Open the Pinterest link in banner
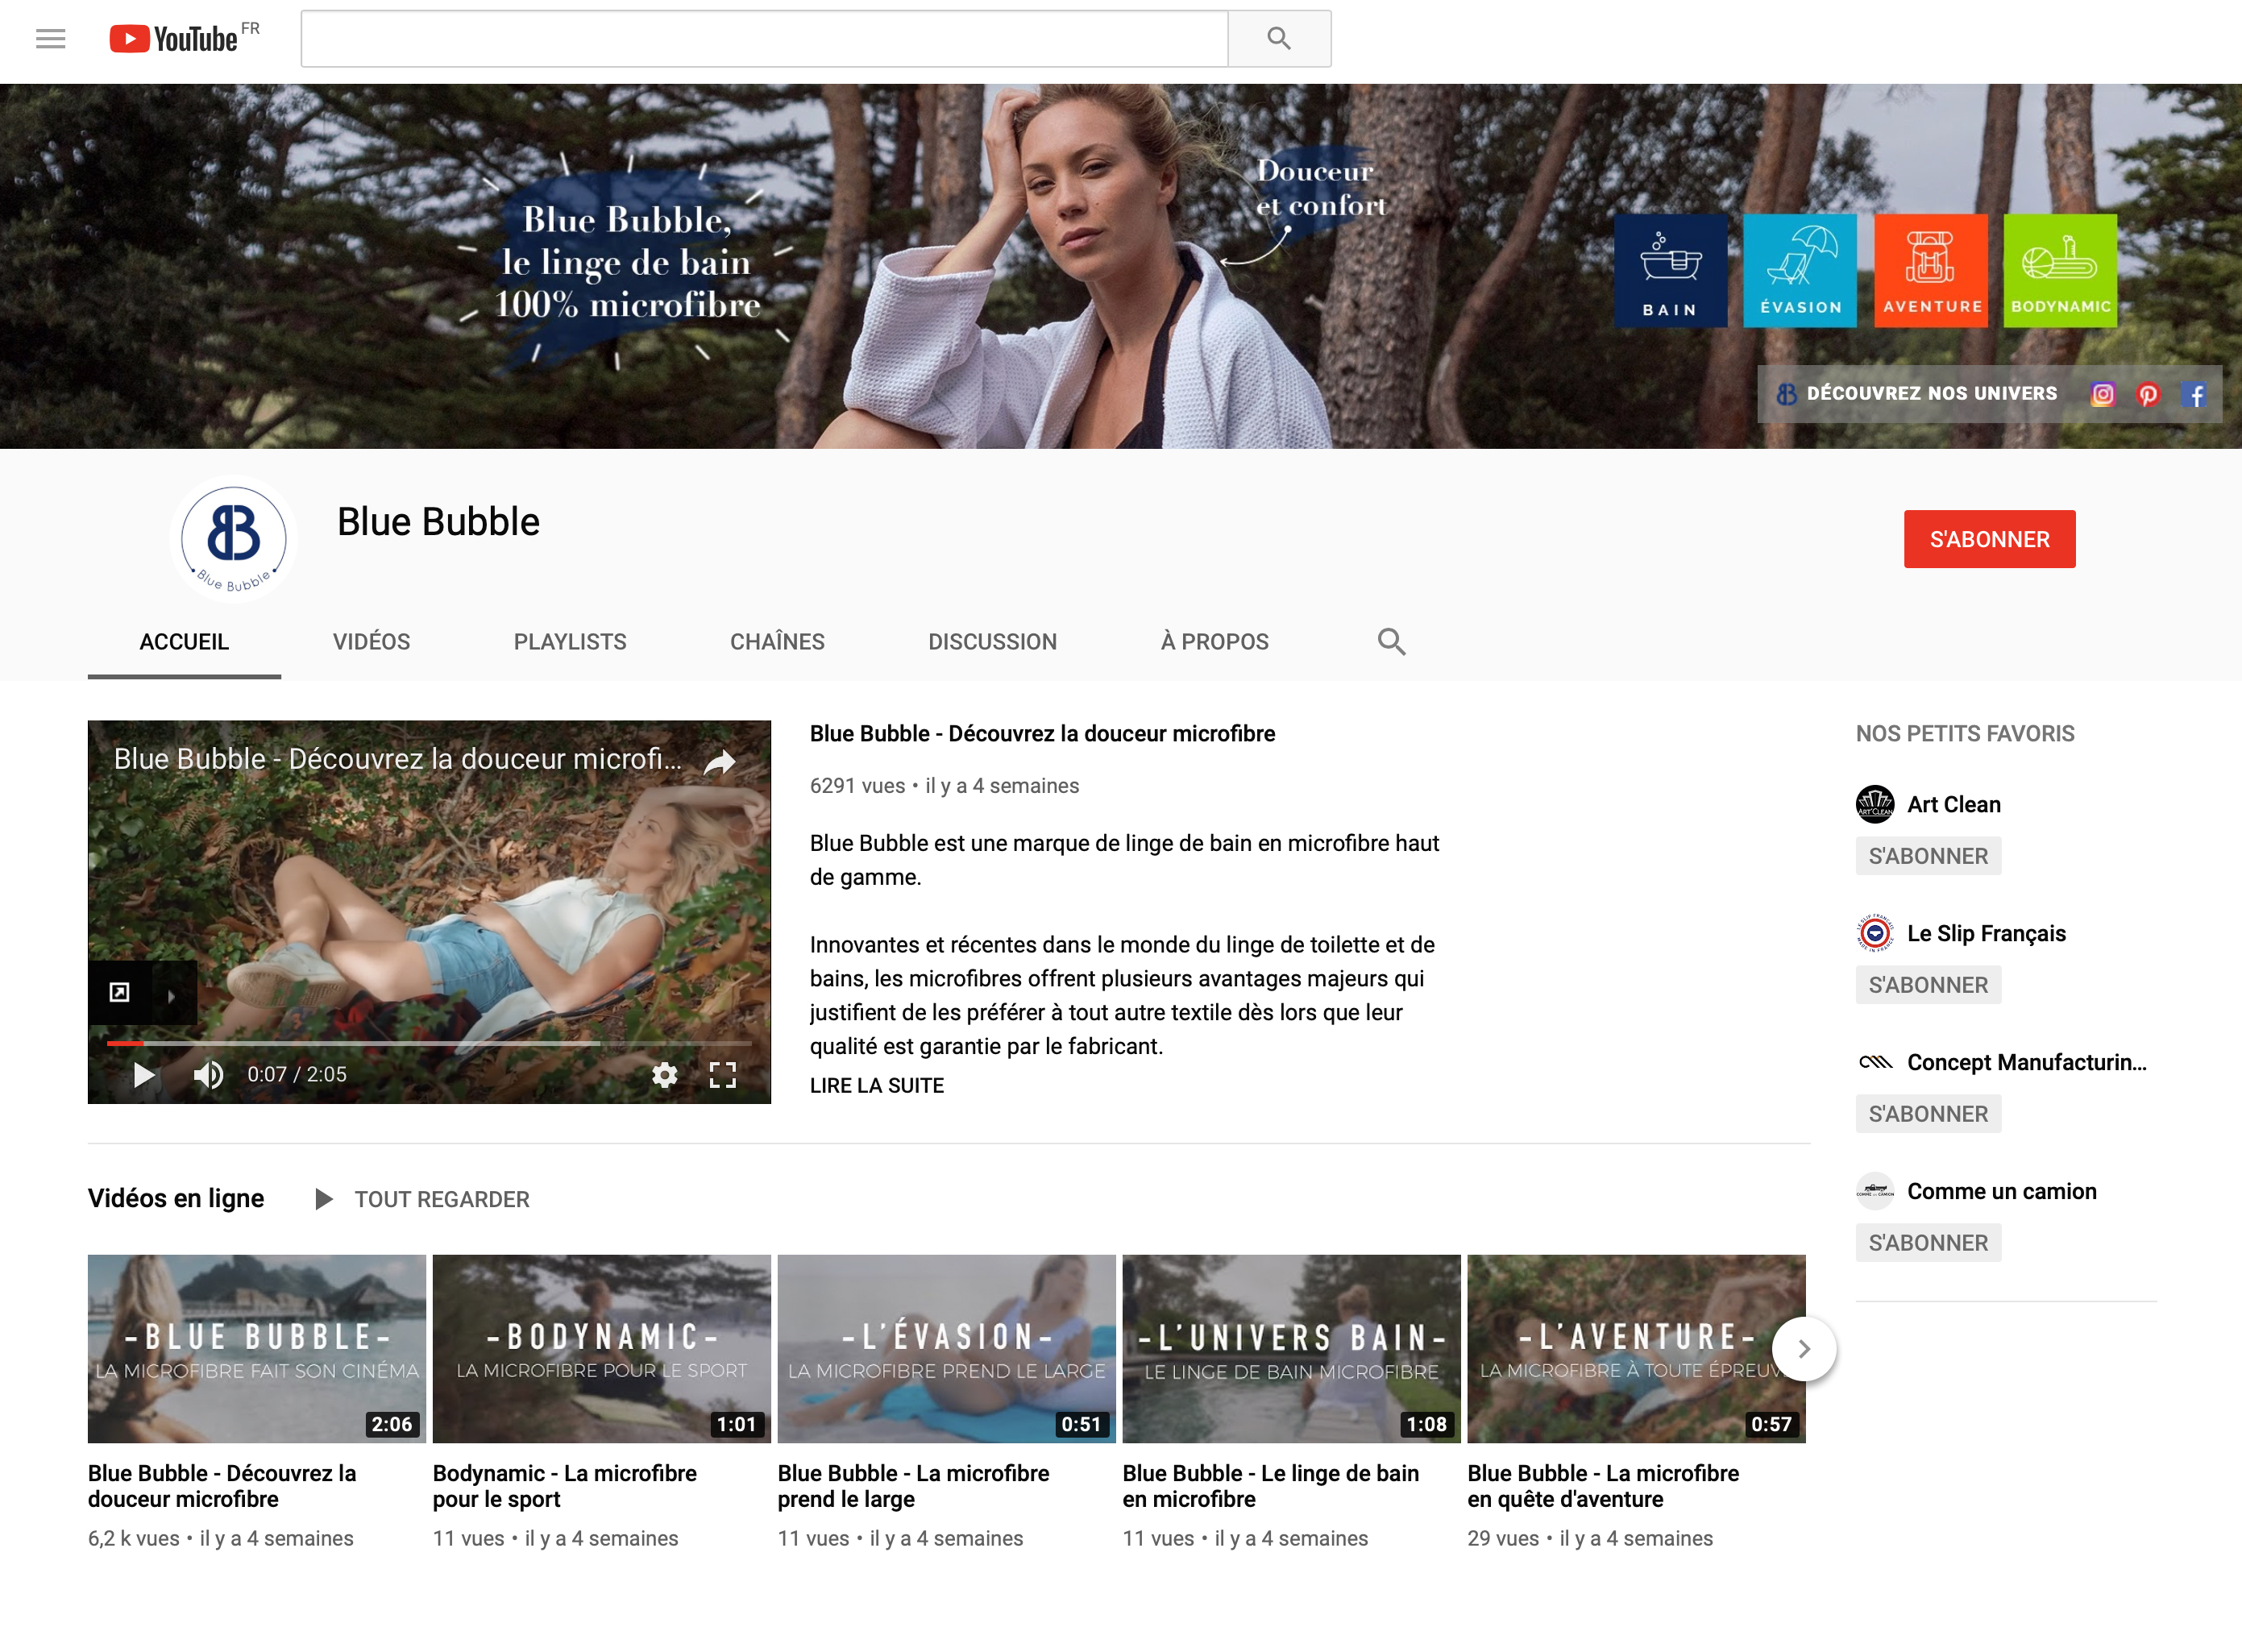 2148,394
